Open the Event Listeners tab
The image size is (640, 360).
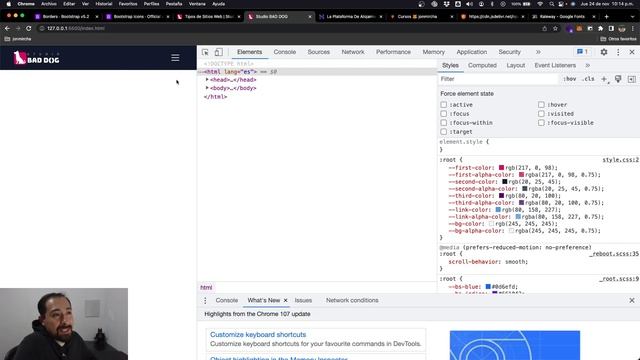(x=555, y=65)
